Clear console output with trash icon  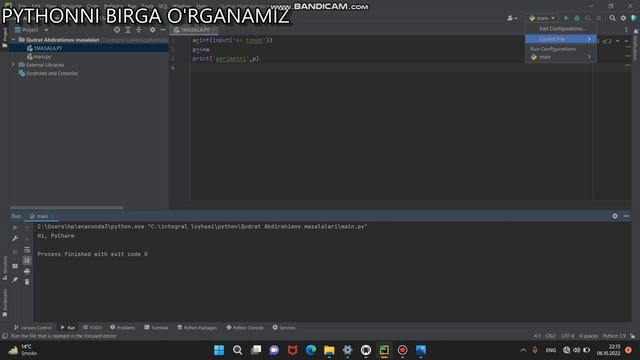[27, 282]
